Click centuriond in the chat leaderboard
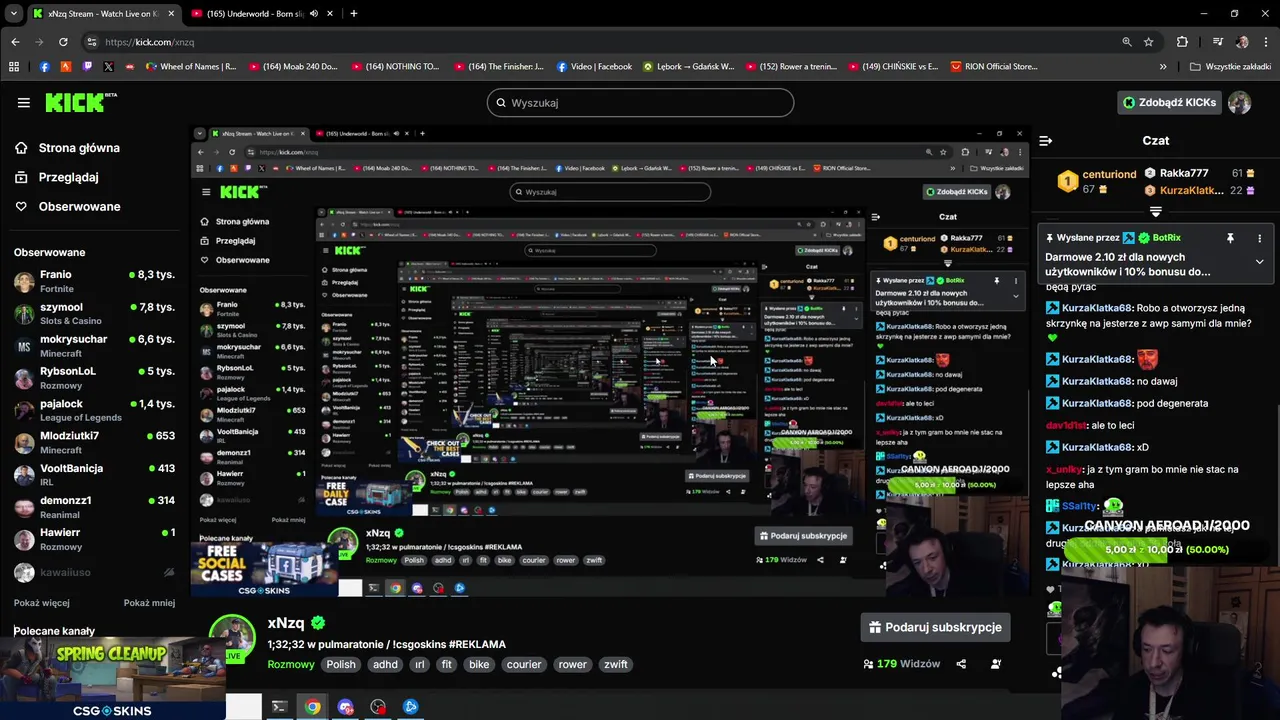Viewport: 1280px width, 720px height. click(x=1108, y=174)
